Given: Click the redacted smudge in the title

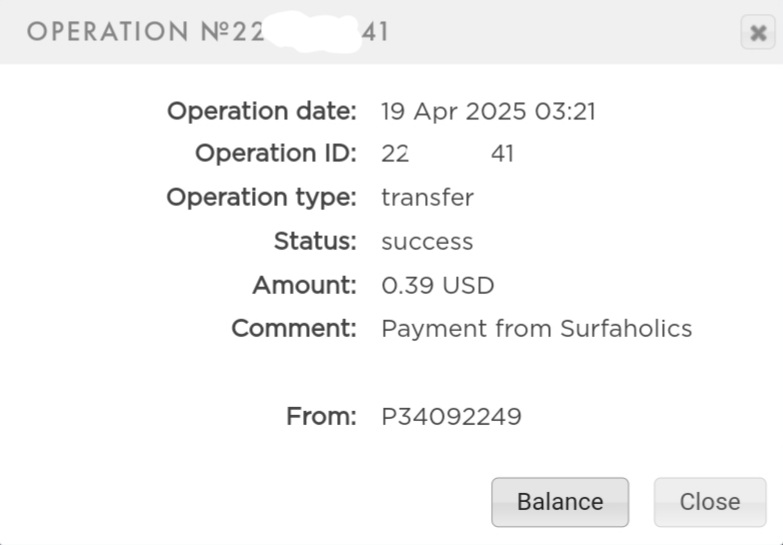Looking at the screenshot, I should 313,31.
